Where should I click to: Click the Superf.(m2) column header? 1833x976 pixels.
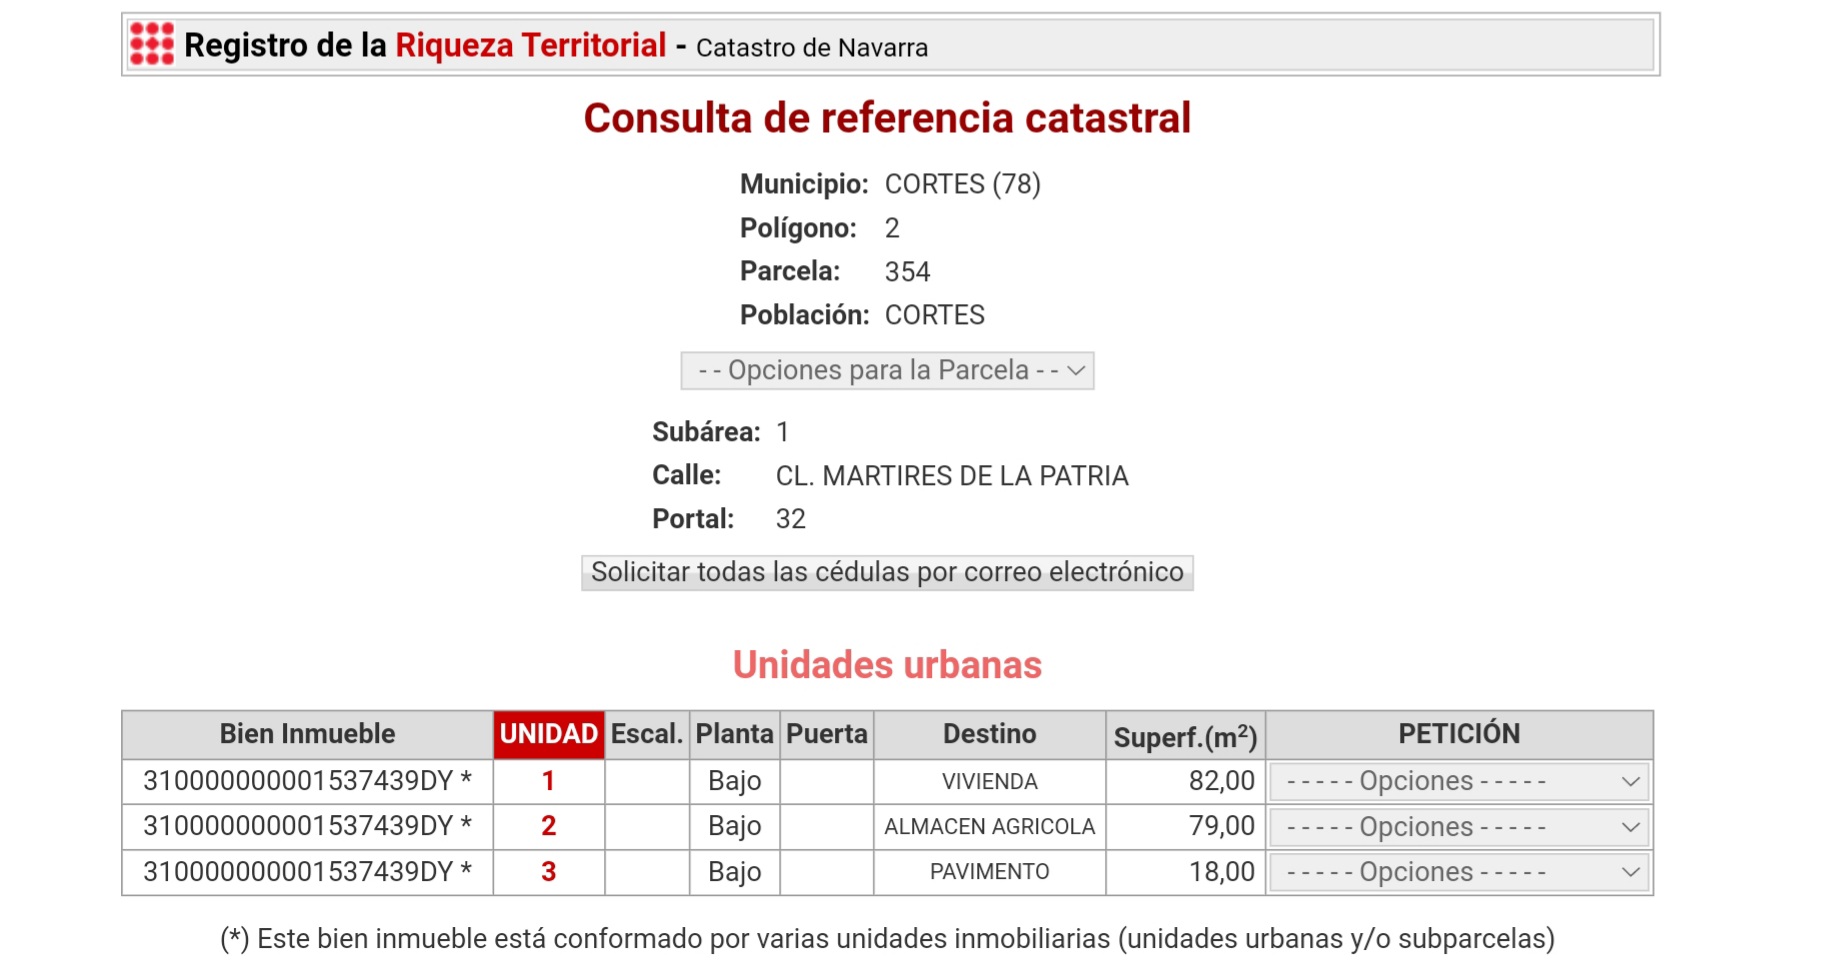[1185, 737]
